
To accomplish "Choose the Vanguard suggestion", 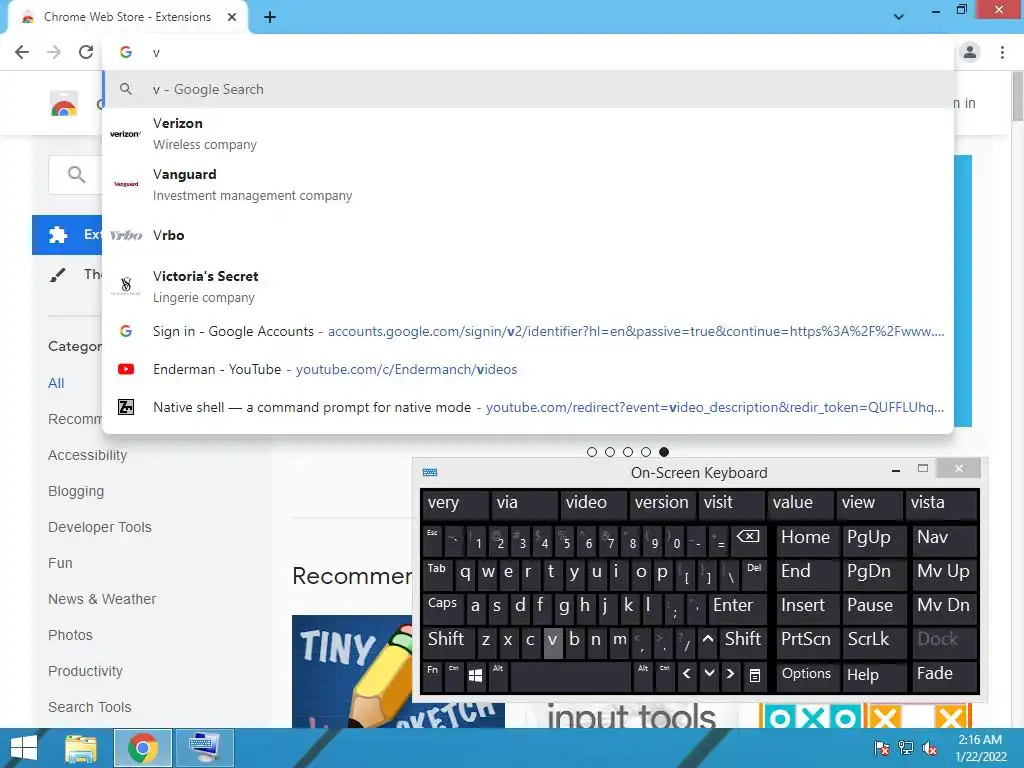I will tap(528, 185).
